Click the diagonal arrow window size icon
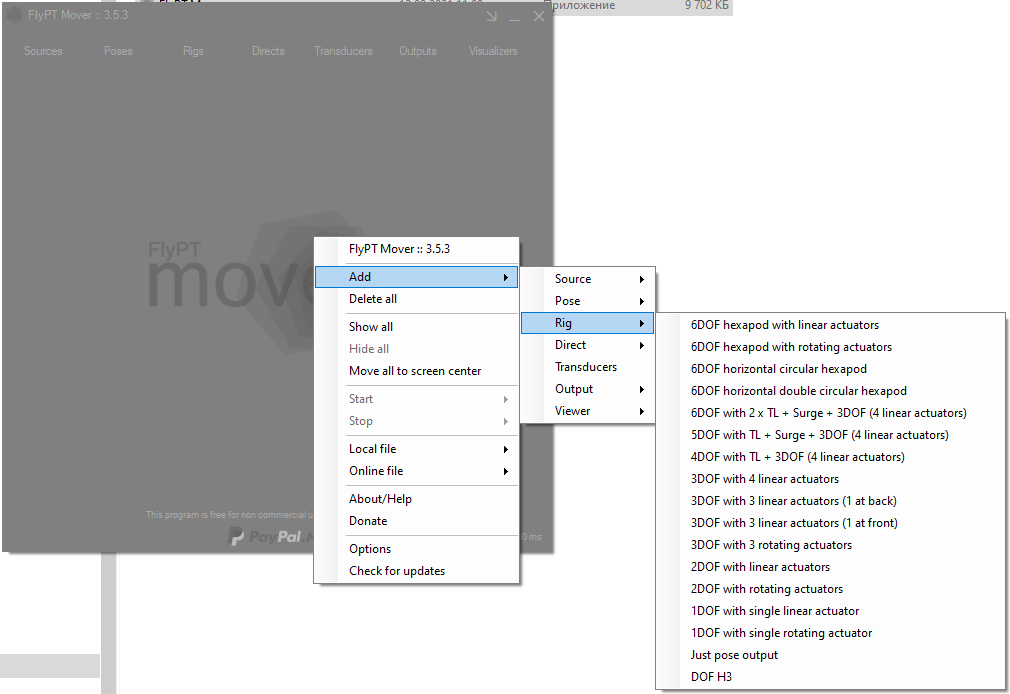This screenshot has height=694, width=1010. pyautogui.click(x=491, y=16)
